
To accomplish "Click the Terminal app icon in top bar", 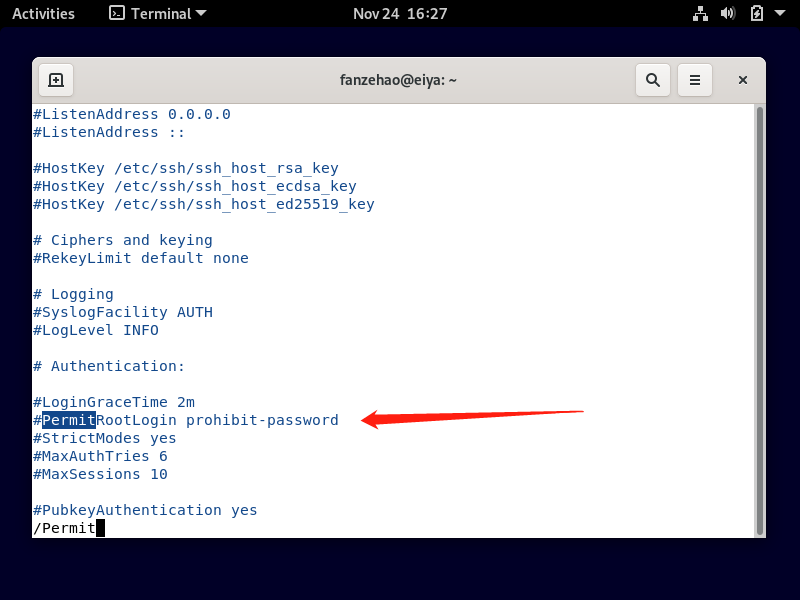I will 117,14.
